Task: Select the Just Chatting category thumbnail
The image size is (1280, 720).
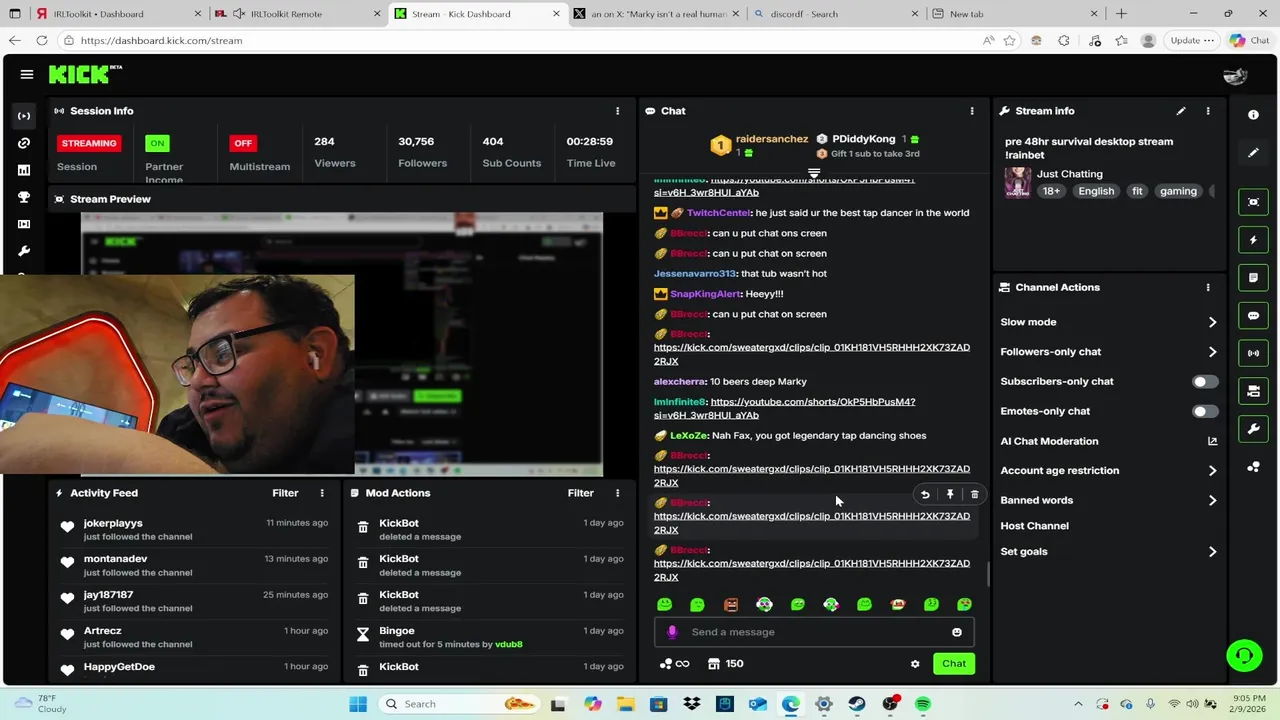Action: (1018, 183)
